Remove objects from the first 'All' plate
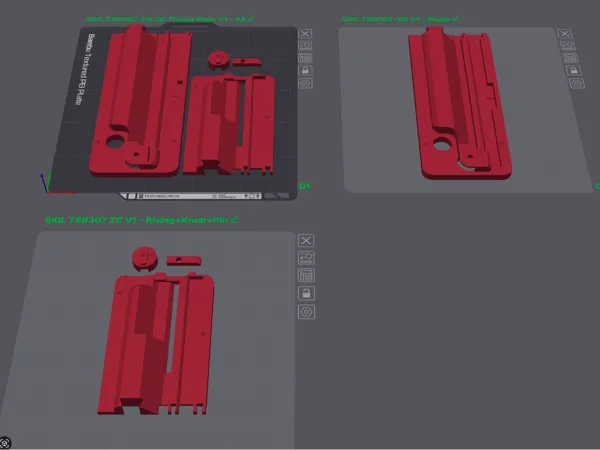Viewport: 600px width, 450px height. pyautogui.click(x=305, y=34)
